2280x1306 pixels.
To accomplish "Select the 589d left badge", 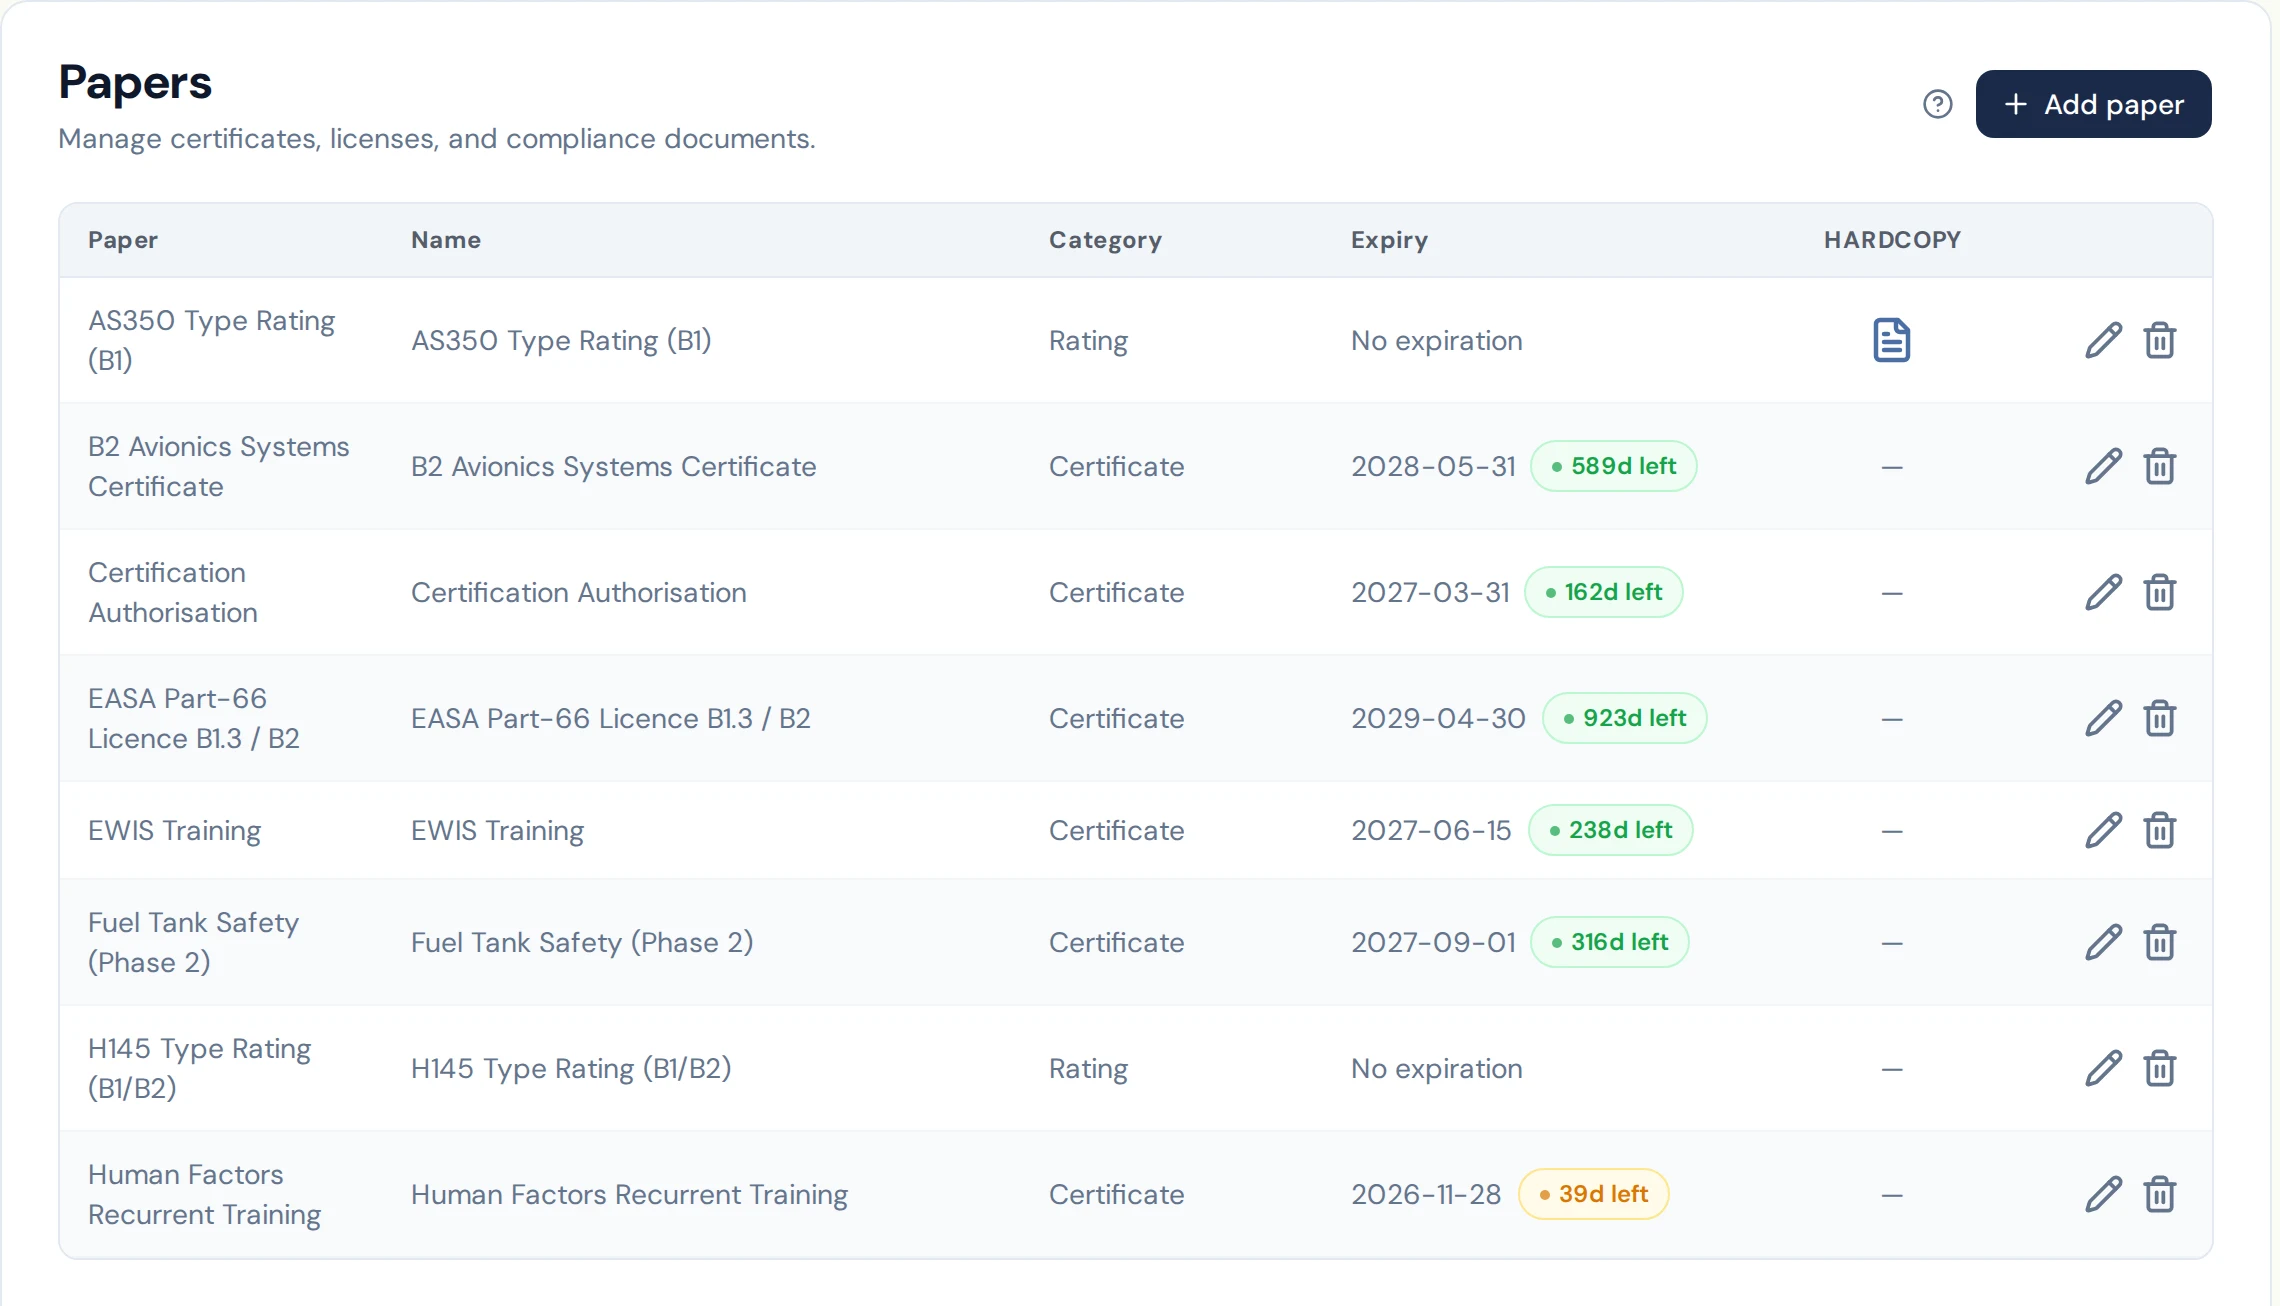I will coord(1613,466).
